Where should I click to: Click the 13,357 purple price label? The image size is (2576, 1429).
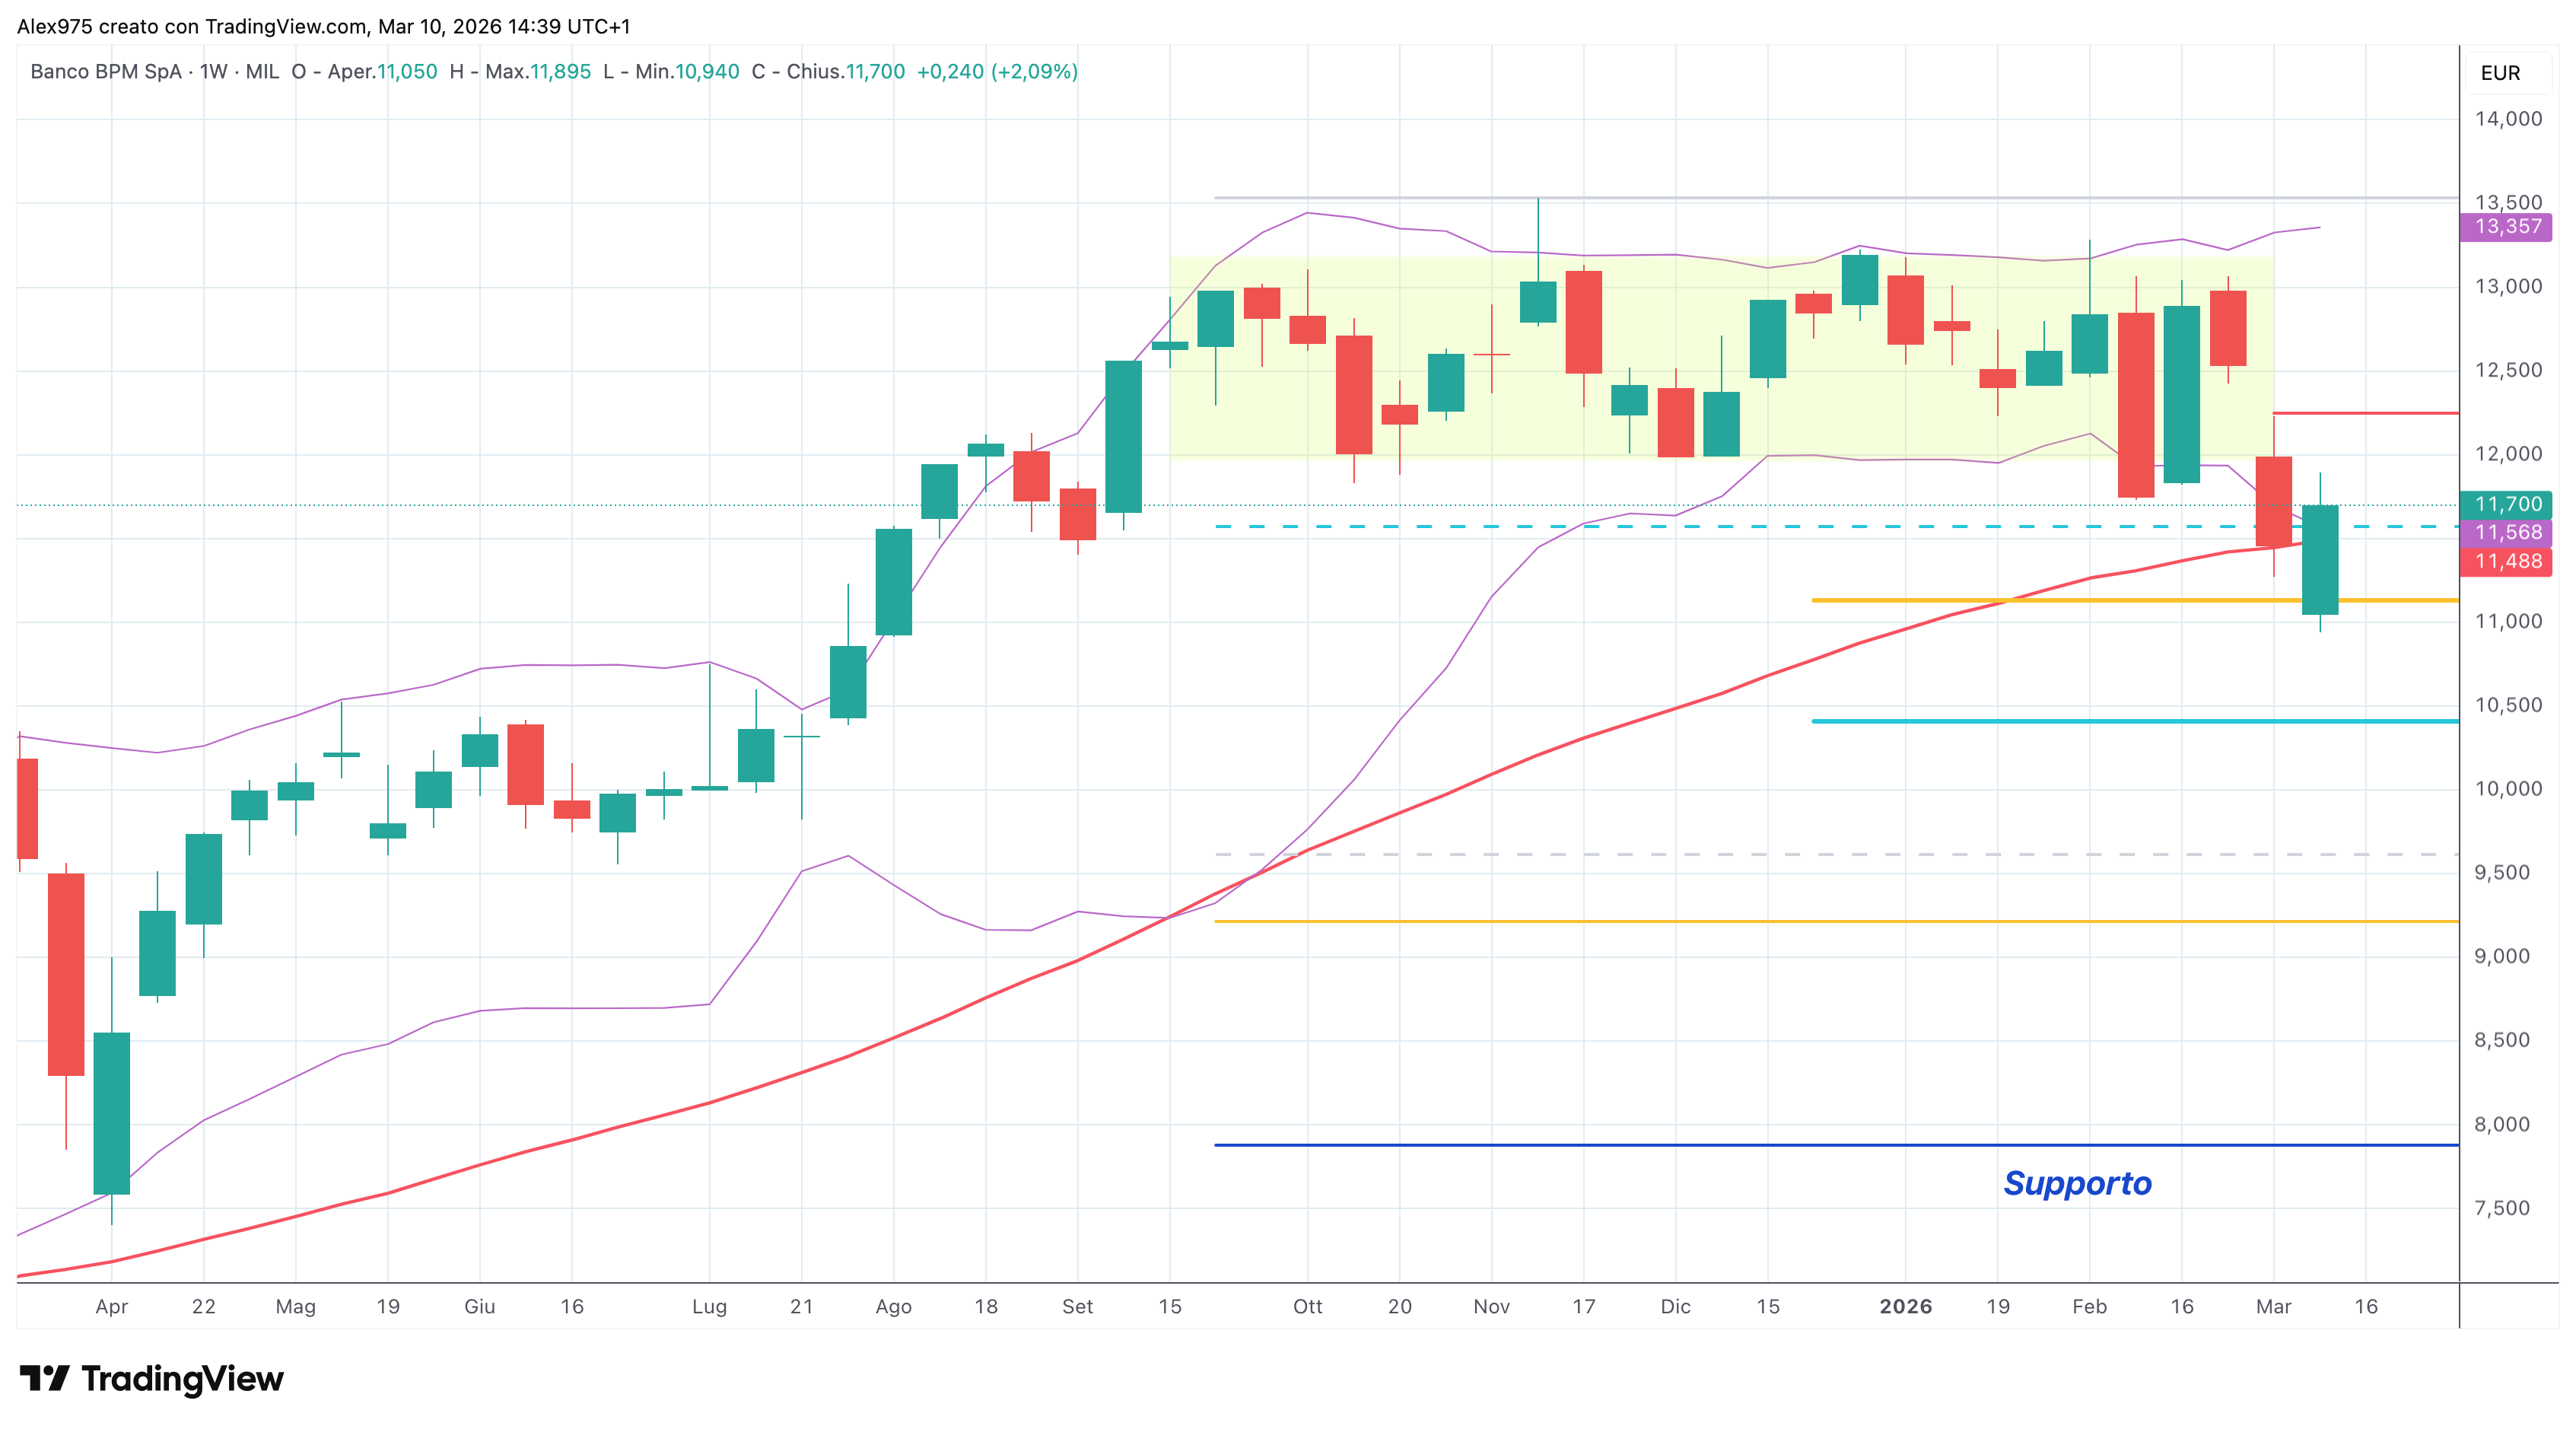tap(2507, 227)
